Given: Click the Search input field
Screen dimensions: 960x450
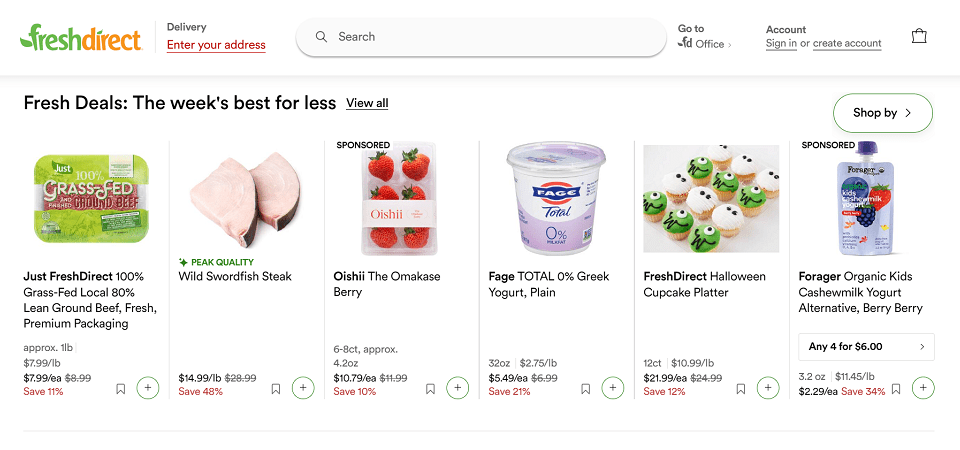Looking at the screenshot, I should [x=490, y=37].
